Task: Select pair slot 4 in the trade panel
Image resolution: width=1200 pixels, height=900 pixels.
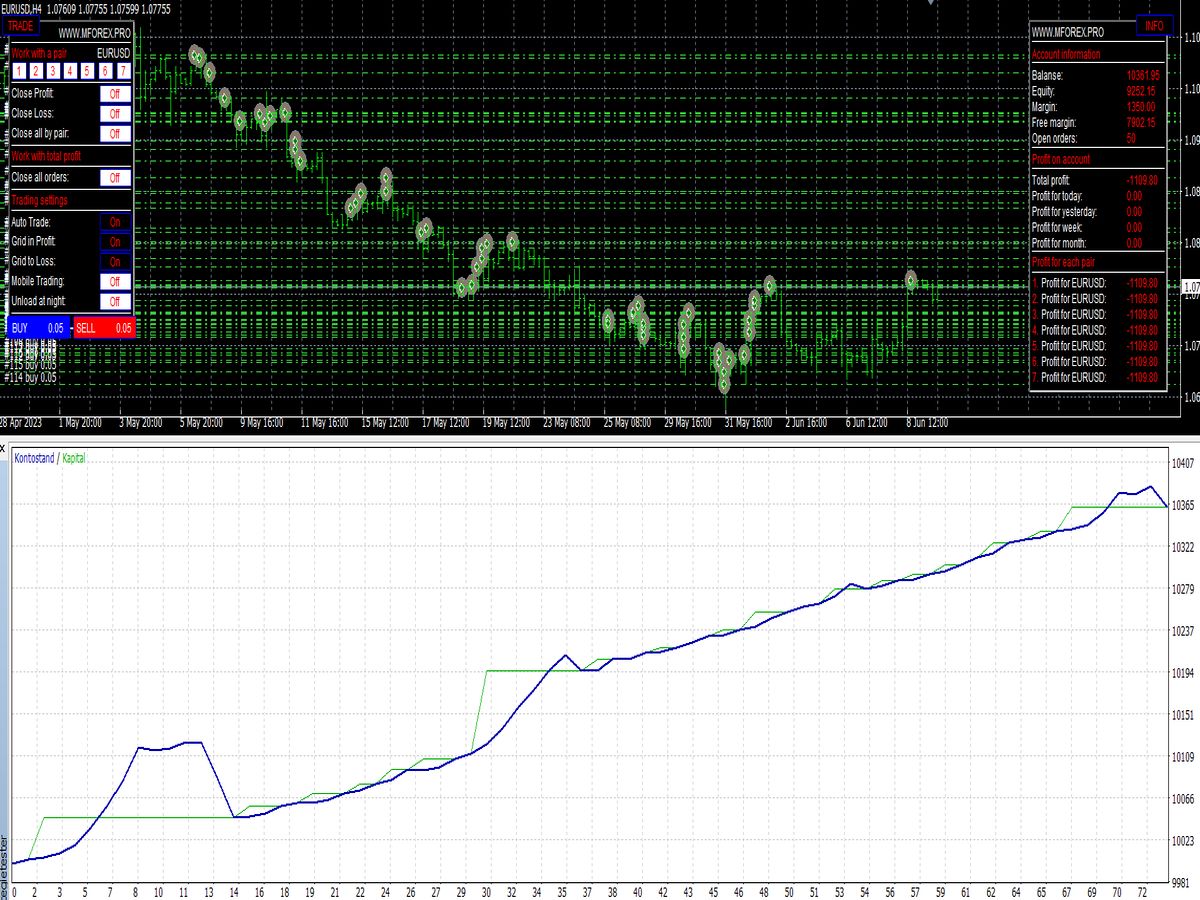Action: 70,71
